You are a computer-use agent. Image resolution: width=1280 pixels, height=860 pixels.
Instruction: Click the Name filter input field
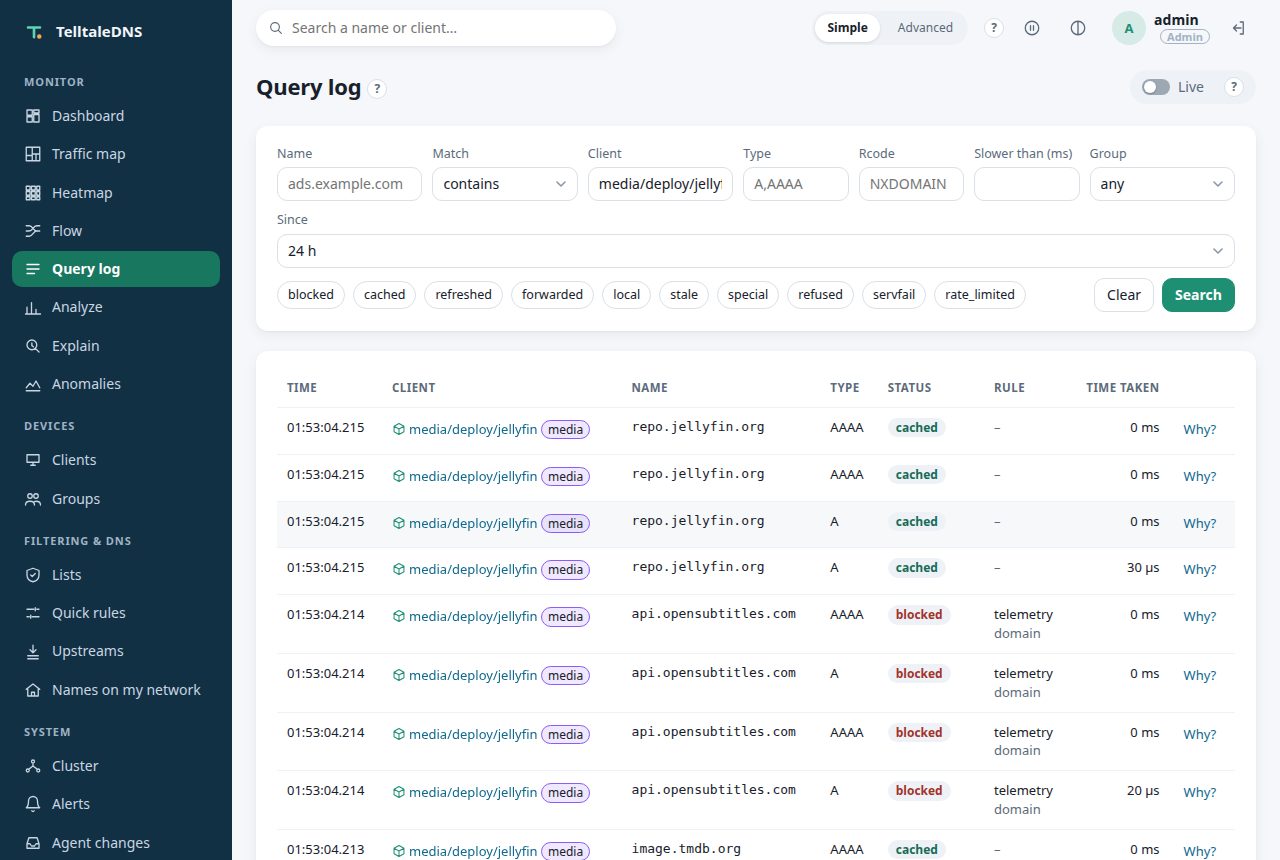(x=349, y=184)
